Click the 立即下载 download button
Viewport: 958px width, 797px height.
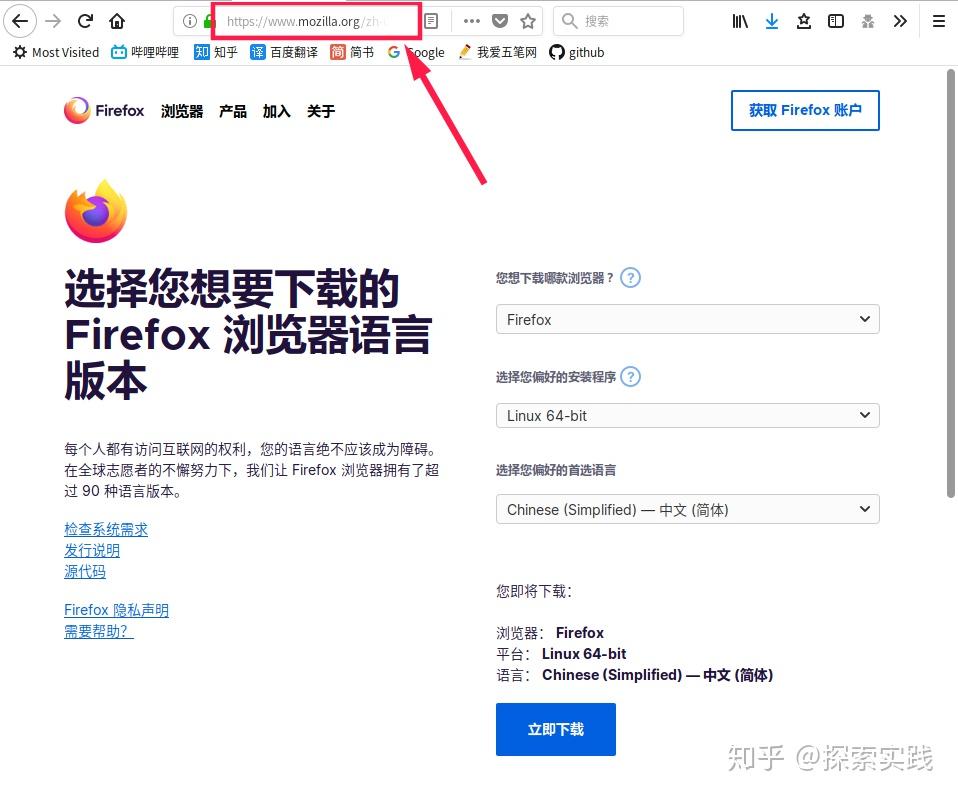[556, 729]
